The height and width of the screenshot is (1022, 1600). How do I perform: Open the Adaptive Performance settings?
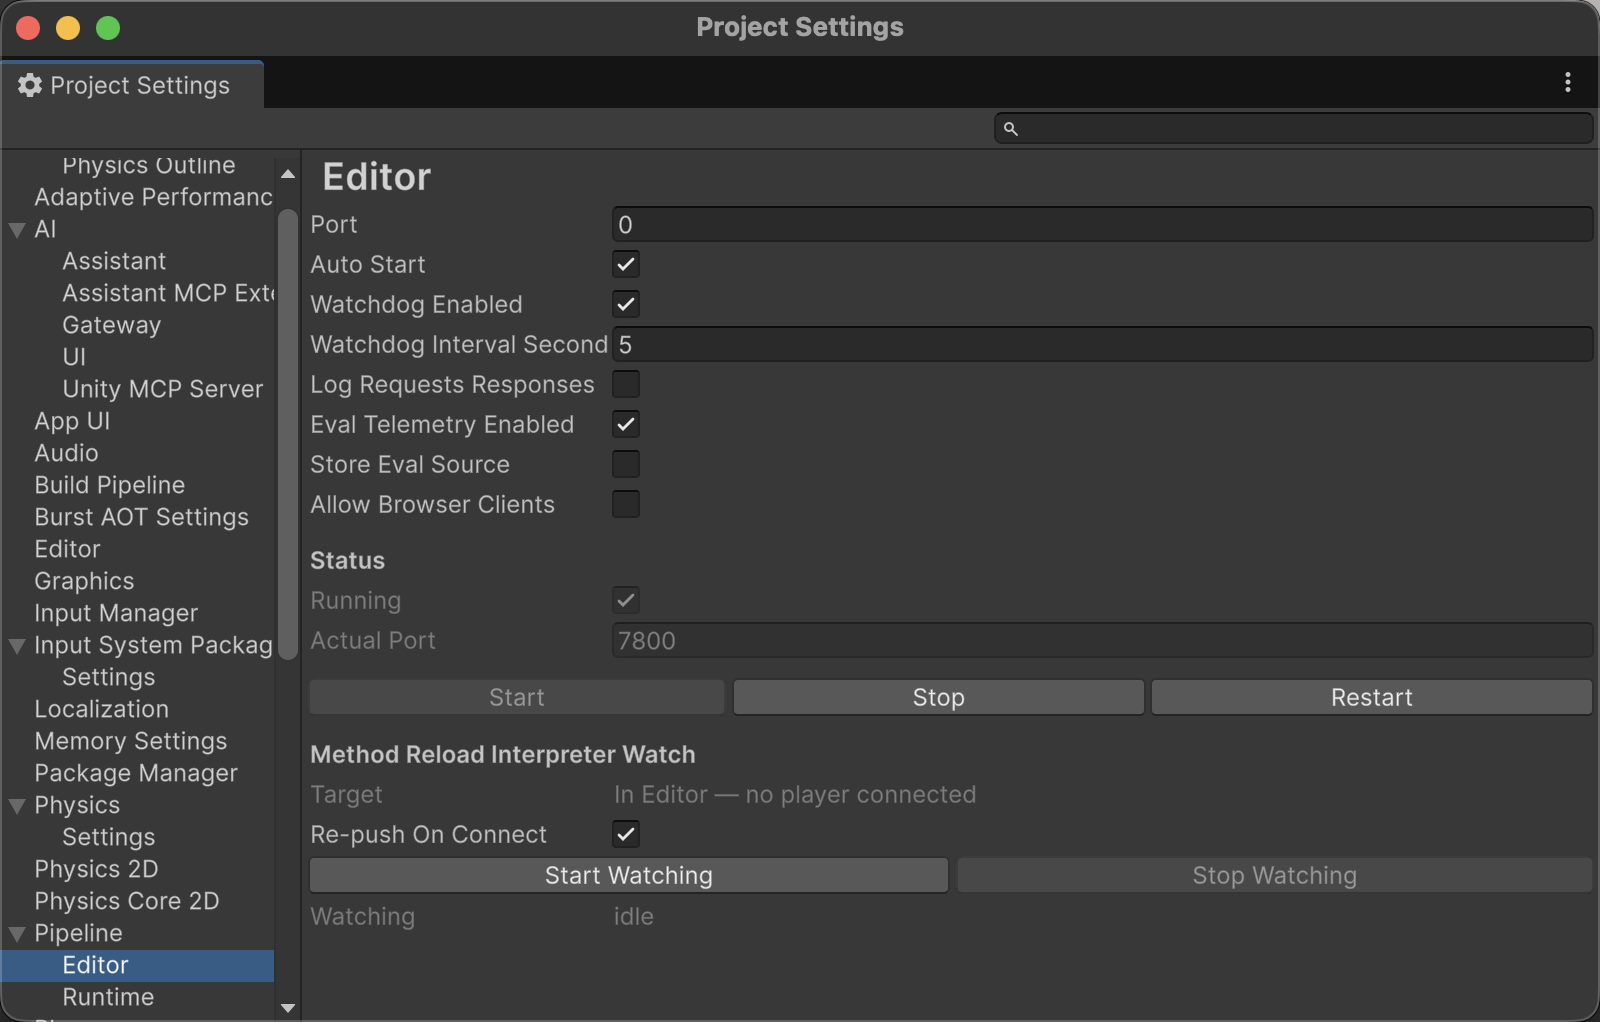pos(153,197)
